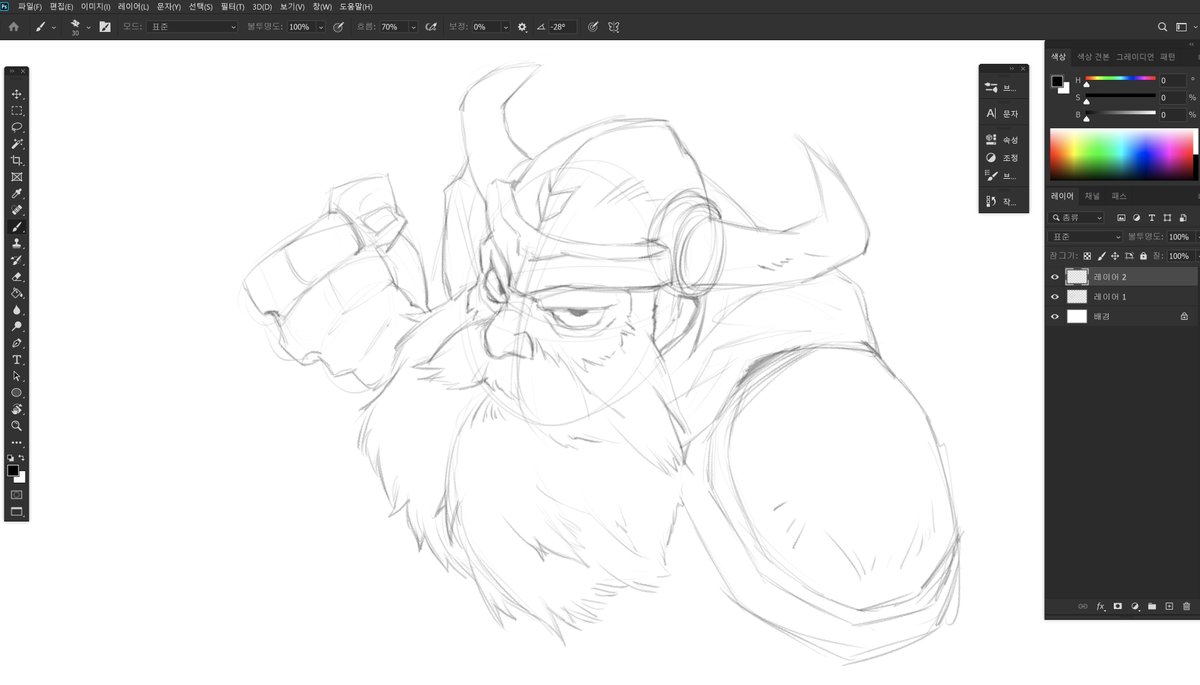Enable airbrush-style build-up
Screen dimensions: 1200x685
(432, 27)
